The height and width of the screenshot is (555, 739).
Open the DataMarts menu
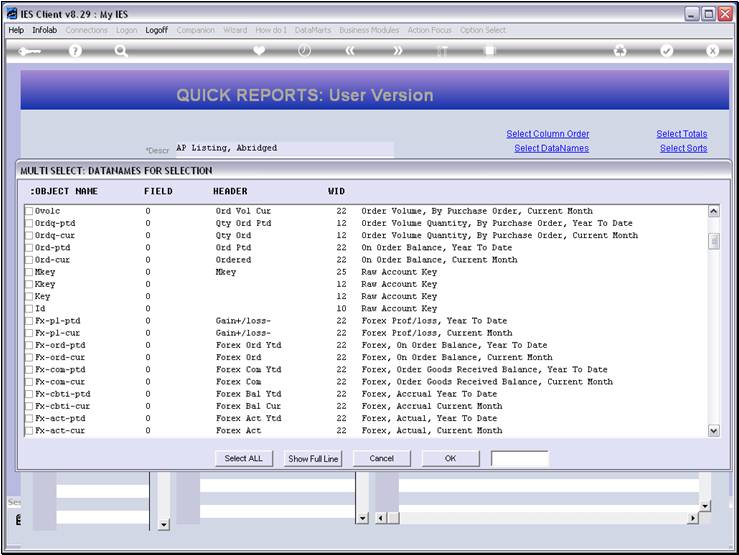pyautogui.click(x=313, y=30)
